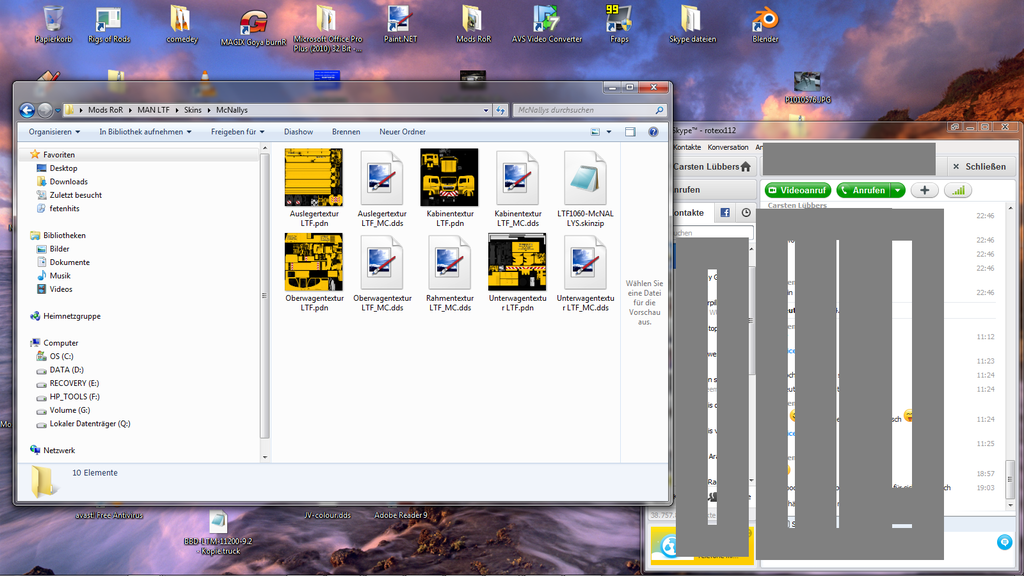Open OS (C:) drive
The image size is (1024, 576).
click(x=61, y=357)
